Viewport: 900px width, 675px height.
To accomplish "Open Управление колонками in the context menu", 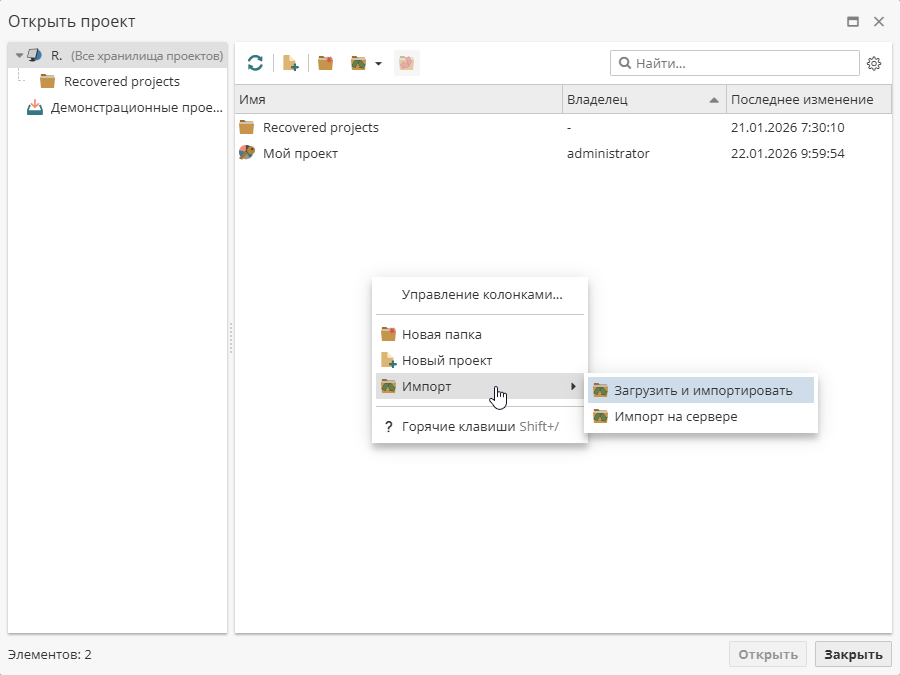I will (x=481, y=295).
